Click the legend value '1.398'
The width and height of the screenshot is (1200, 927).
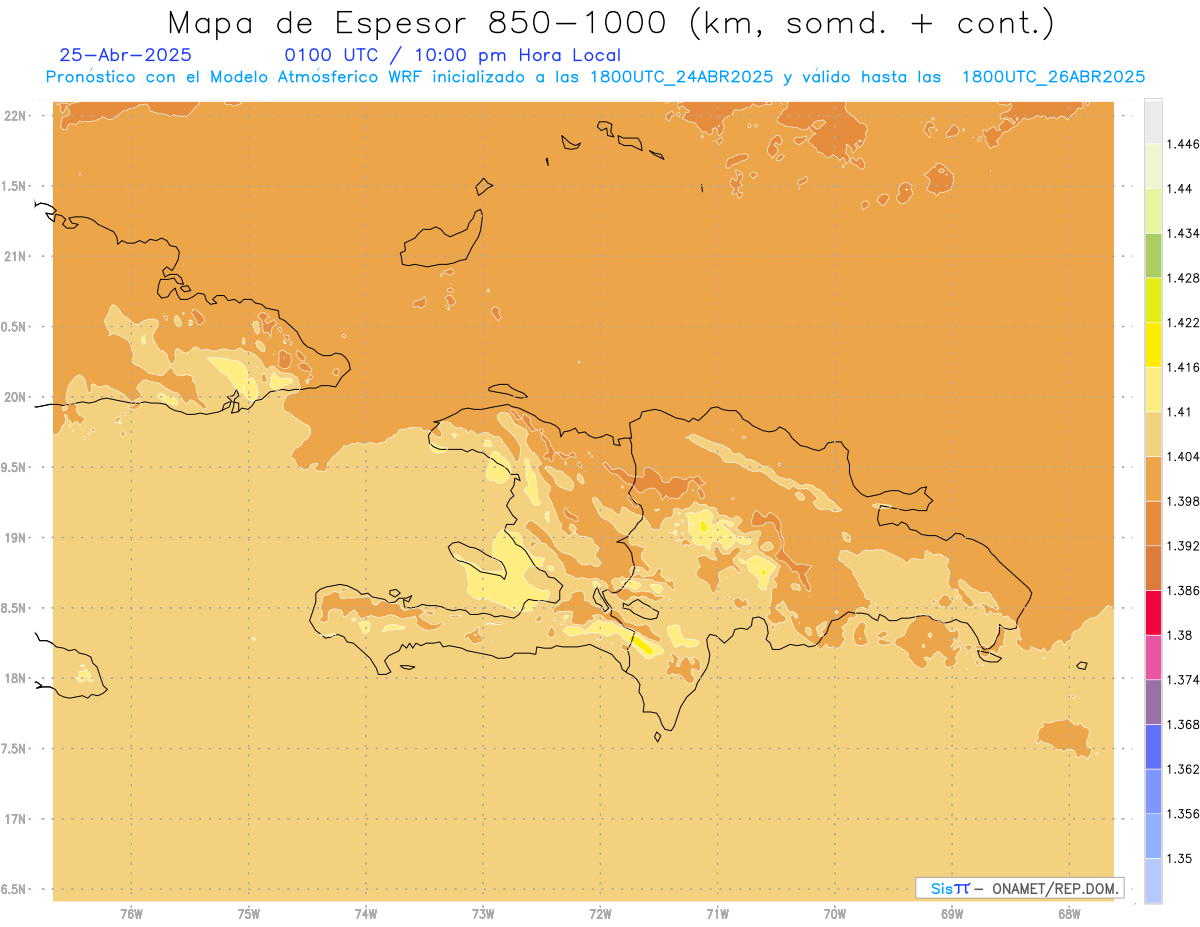(1182, 501)
